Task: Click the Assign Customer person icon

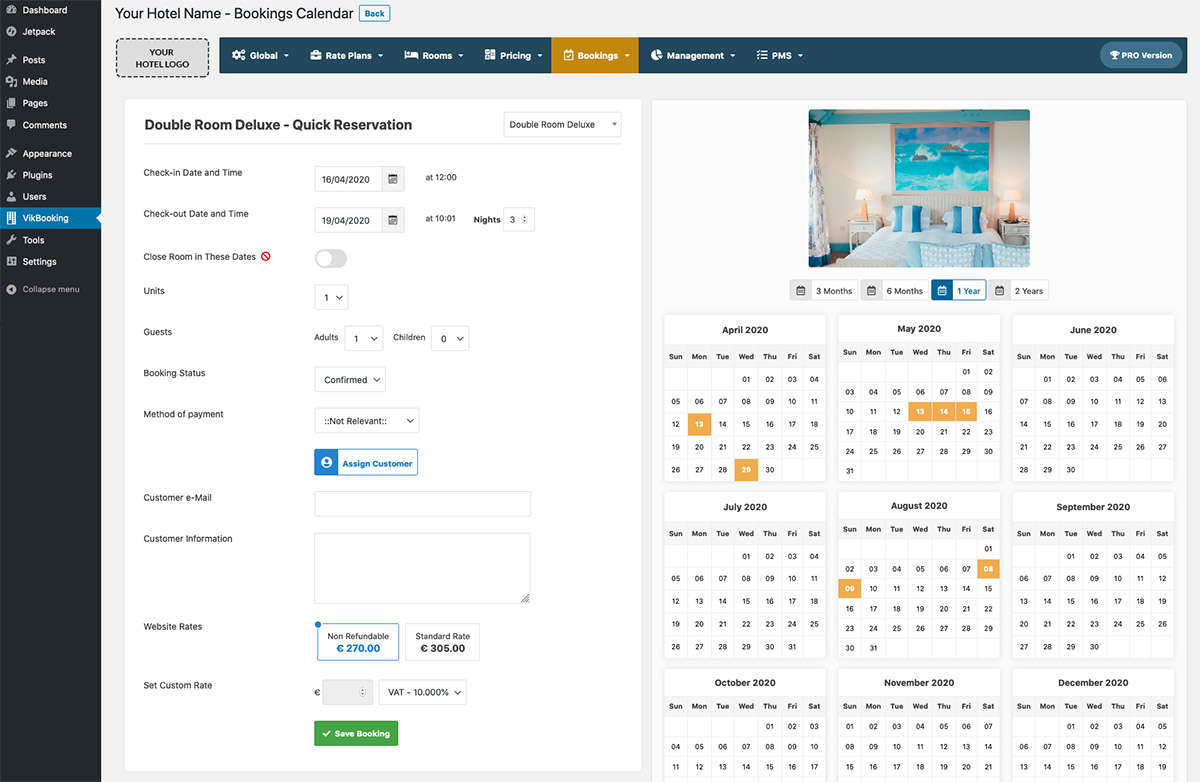Action: click(326, 462)
